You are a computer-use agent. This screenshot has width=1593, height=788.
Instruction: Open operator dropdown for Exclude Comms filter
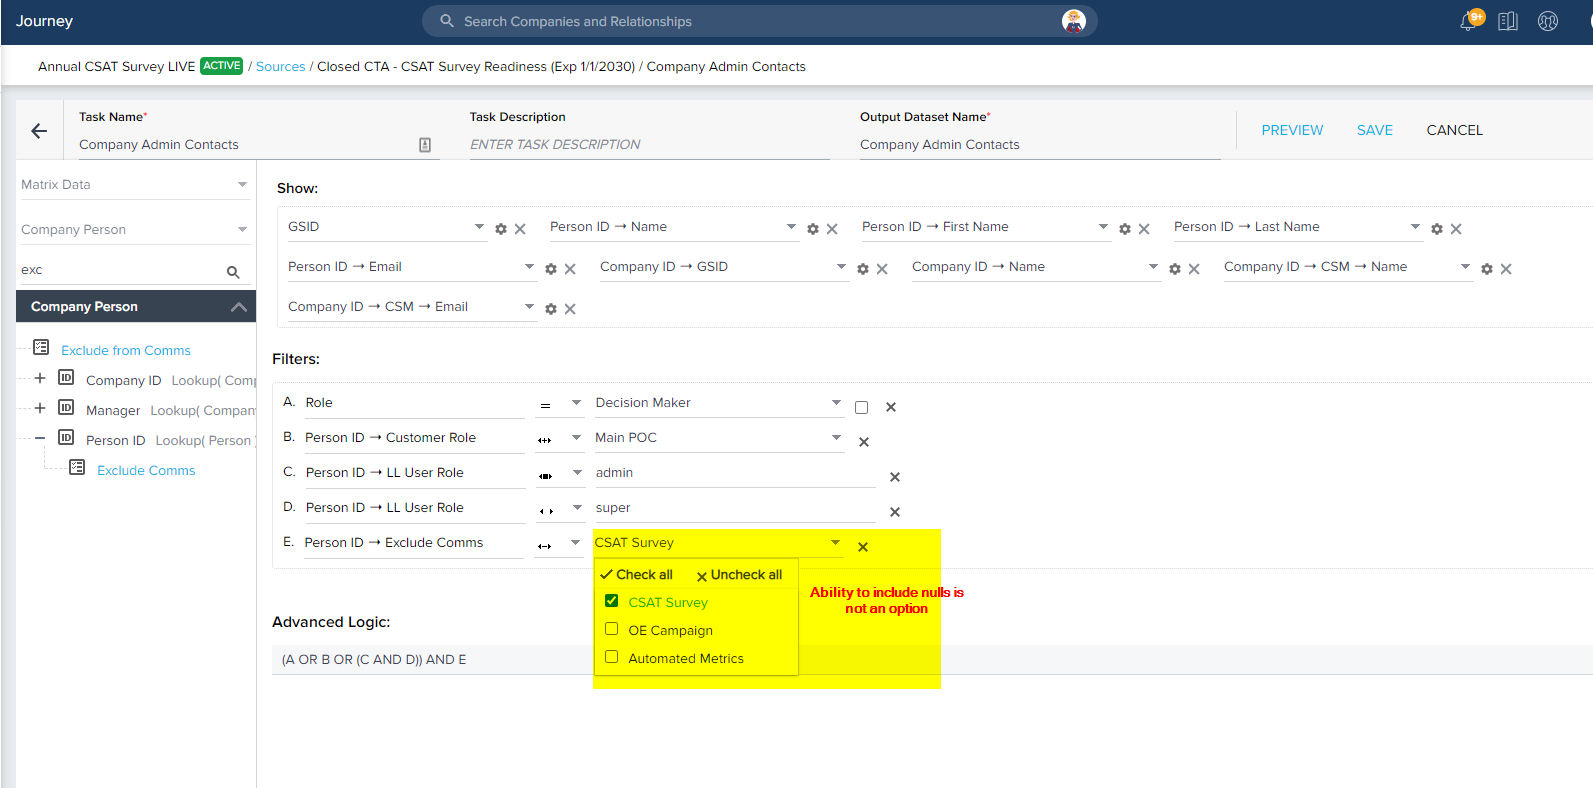click(x=559, y=544)
